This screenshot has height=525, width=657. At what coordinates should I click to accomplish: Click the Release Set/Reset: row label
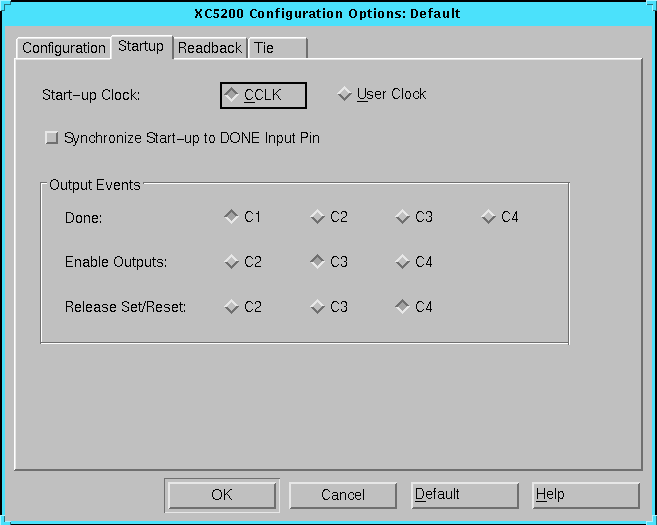pos(125,307)
